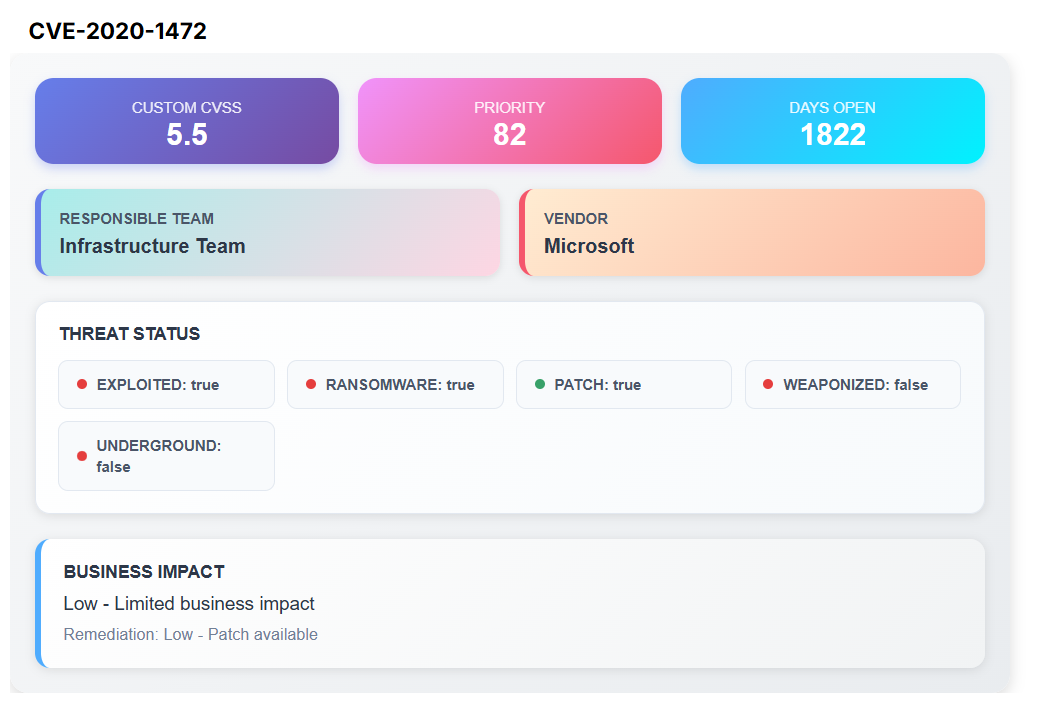Click the CVE-2020-1472 page title
Screen dimensions: 1056x703
[x=118, y=31]
